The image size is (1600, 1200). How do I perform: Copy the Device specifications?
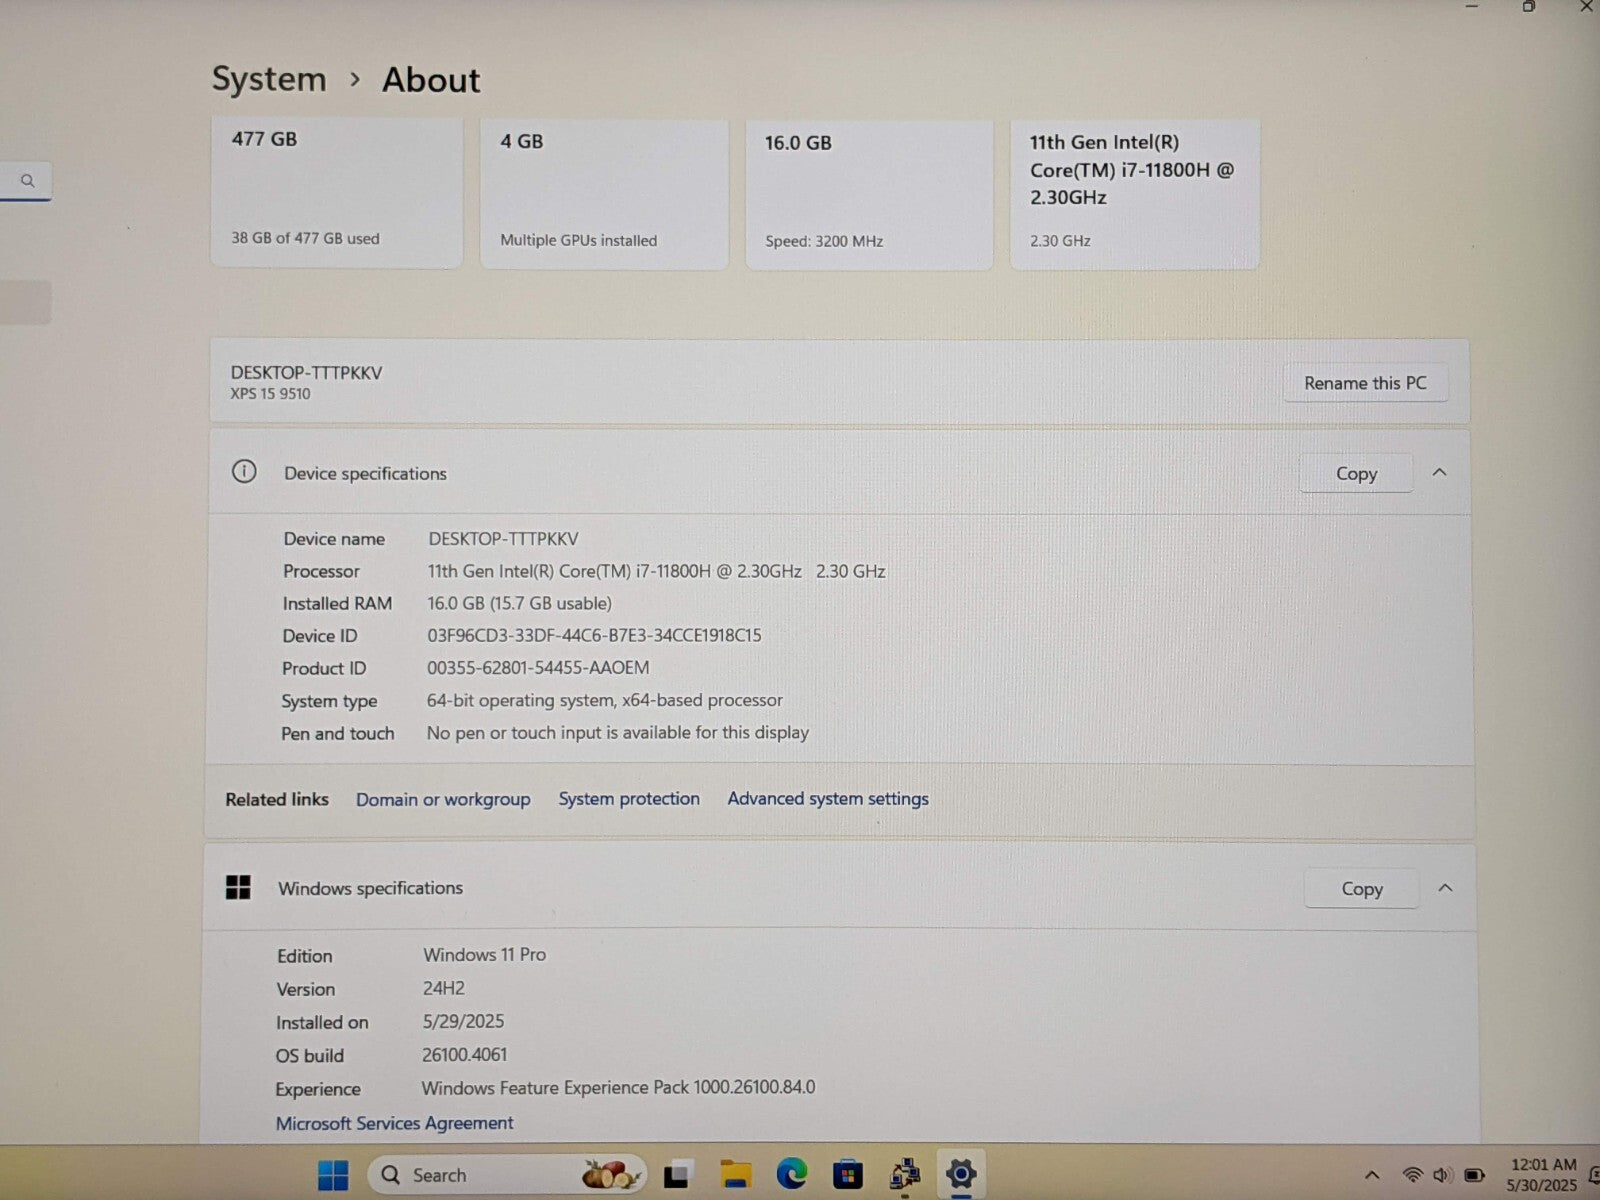[x=1356, y=474]
